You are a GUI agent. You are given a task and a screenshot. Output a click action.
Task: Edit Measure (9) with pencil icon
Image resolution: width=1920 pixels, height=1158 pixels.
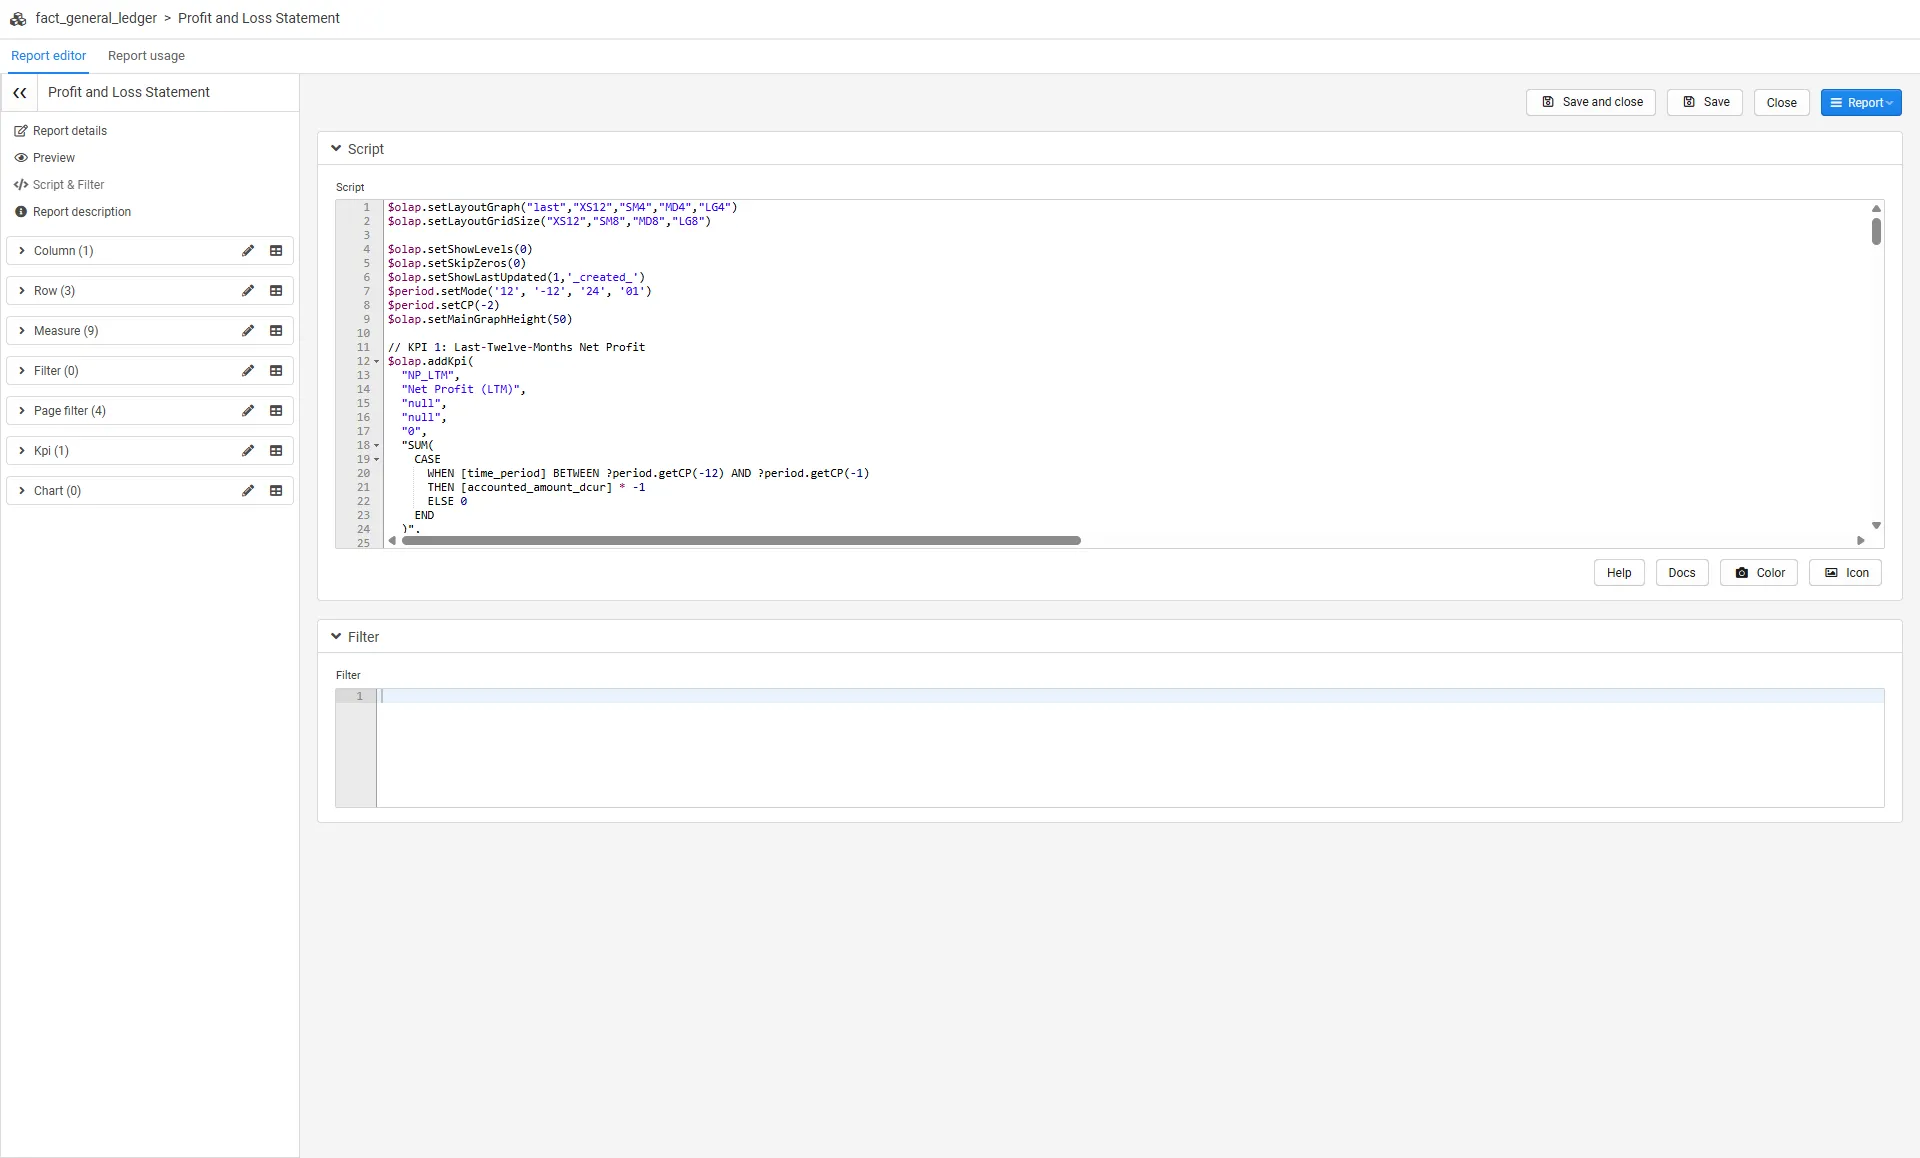(248, 331)
